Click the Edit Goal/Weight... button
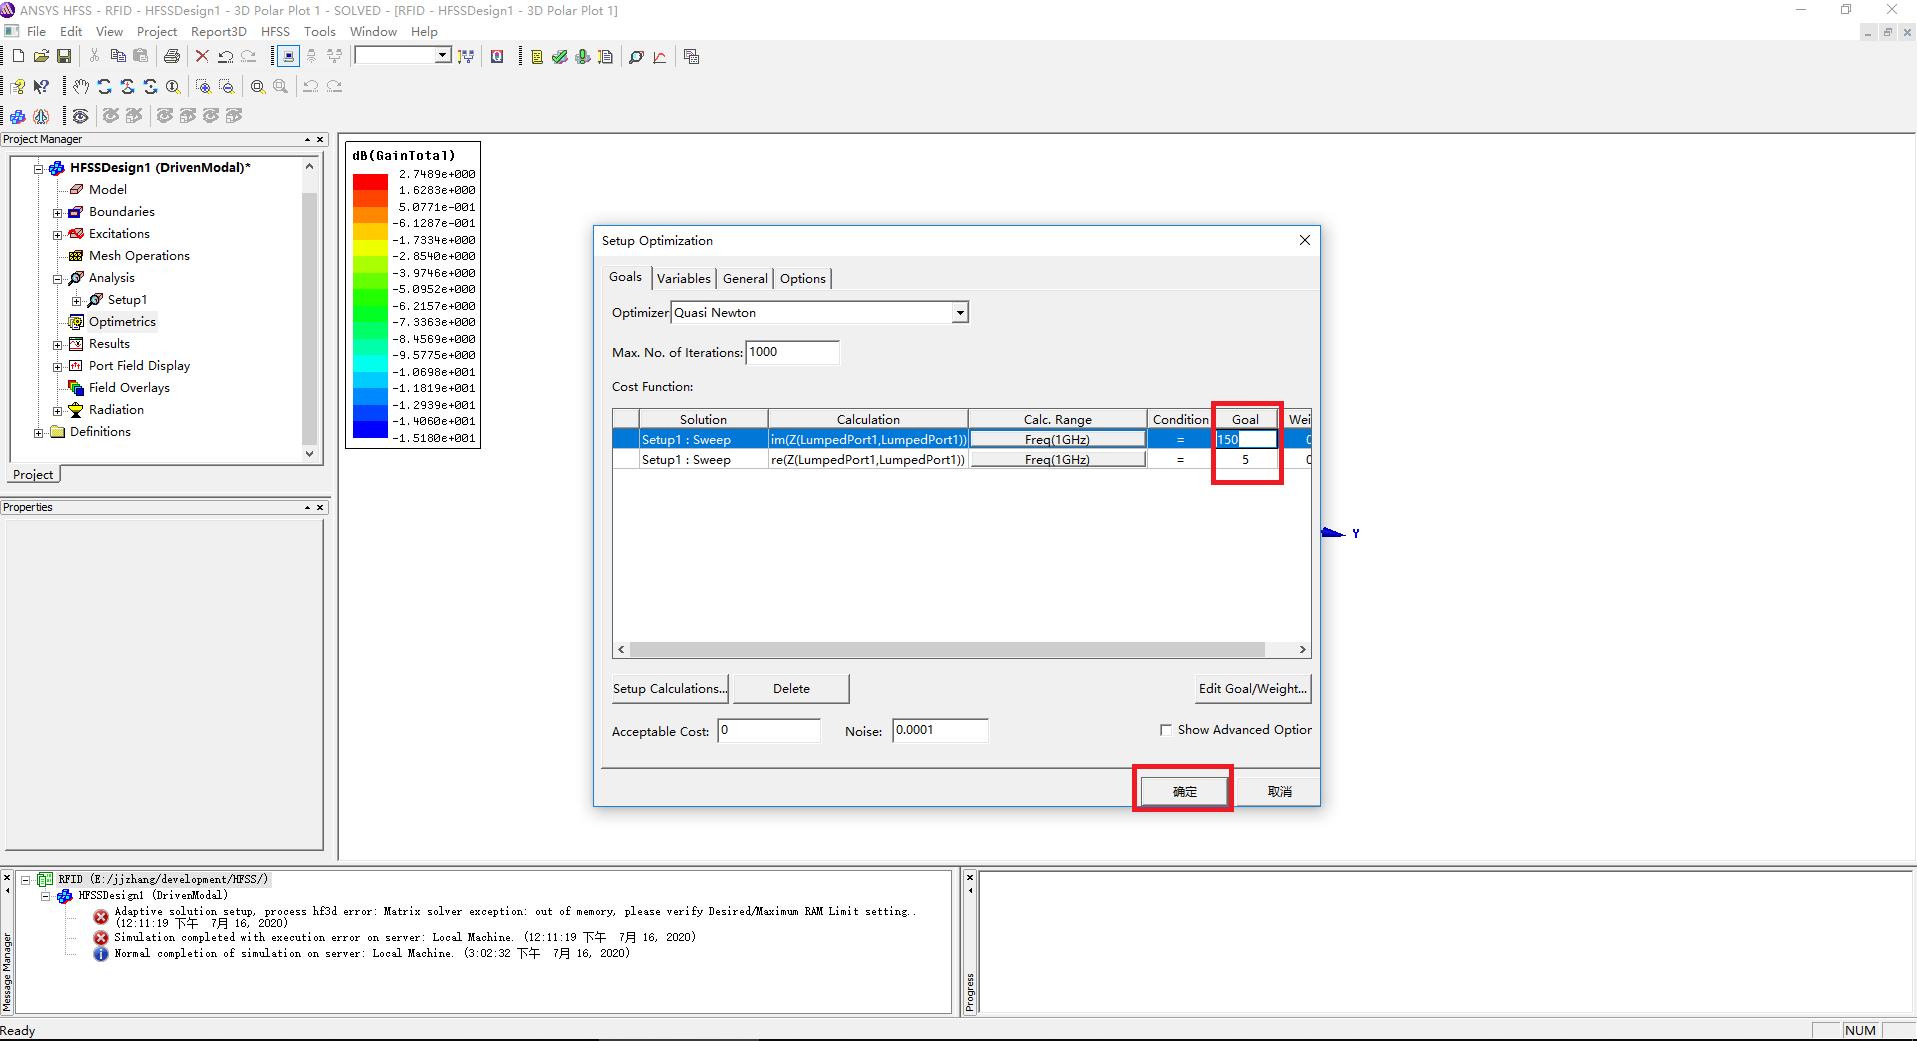The width and height of the screenshot is (1917, 1041). click(1253, 689)
